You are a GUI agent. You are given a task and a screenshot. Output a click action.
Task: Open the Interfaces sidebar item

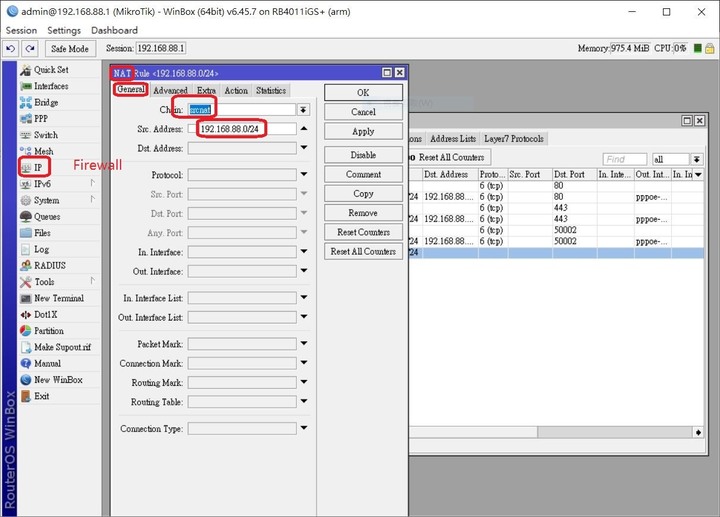click(x=51, y=86)
